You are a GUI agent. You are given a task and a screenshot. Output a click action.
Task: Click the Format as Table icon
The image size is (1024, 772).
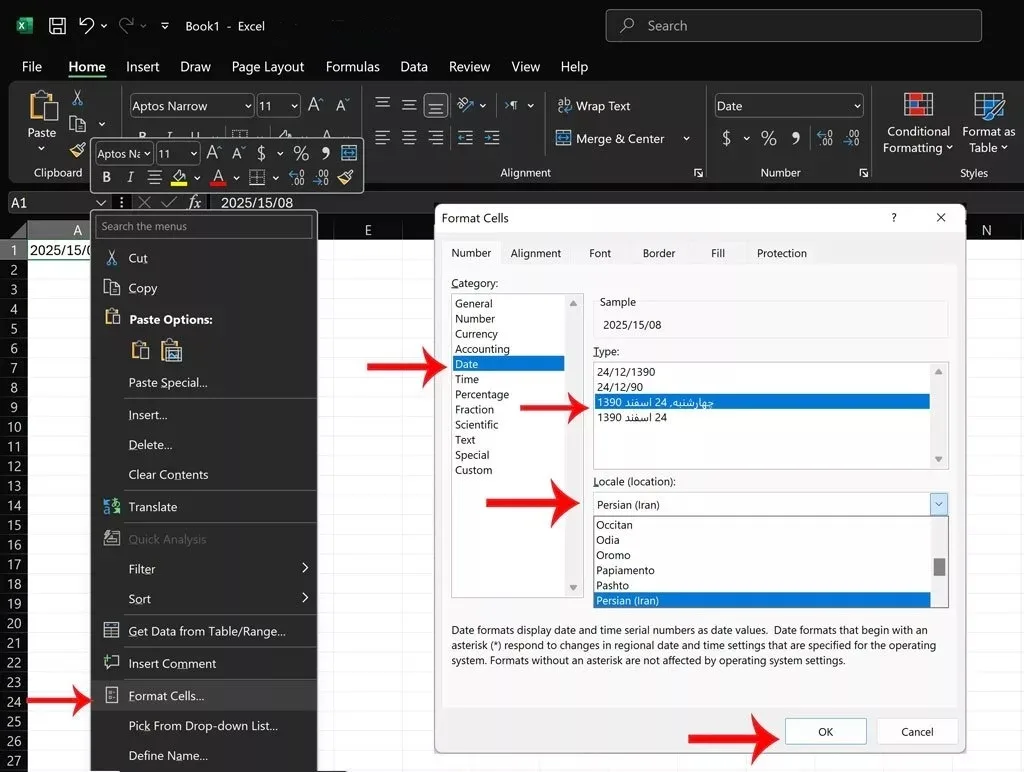(989, 106)
